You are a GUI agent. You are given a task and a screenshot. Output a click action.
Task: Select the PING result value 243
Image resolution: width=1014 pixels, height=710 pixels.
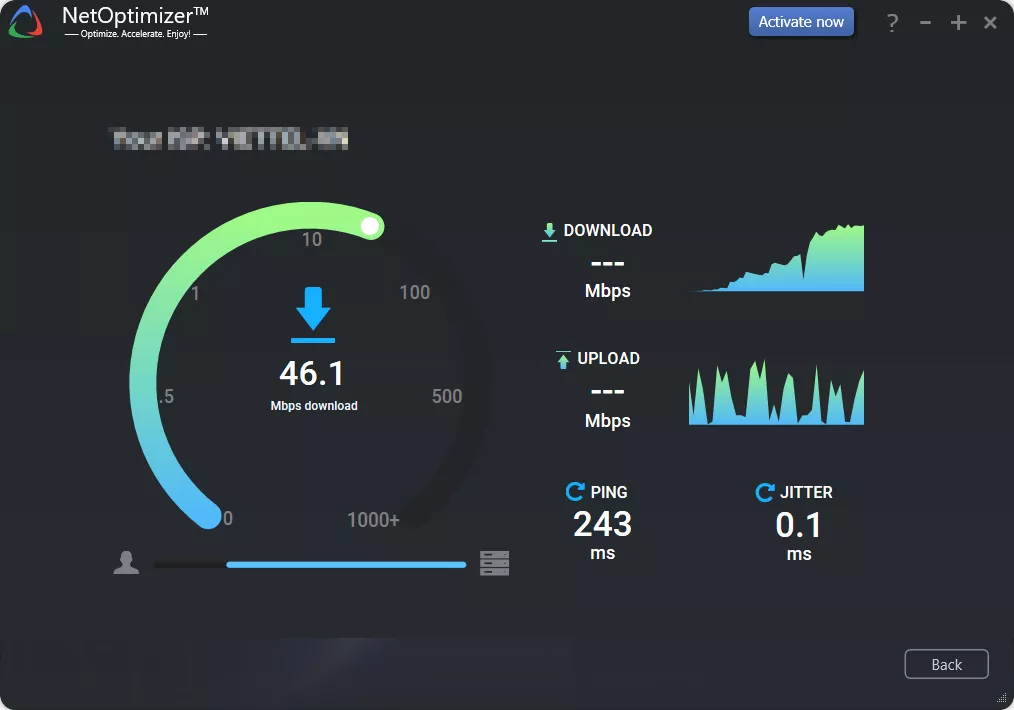[x=600, y=524]
